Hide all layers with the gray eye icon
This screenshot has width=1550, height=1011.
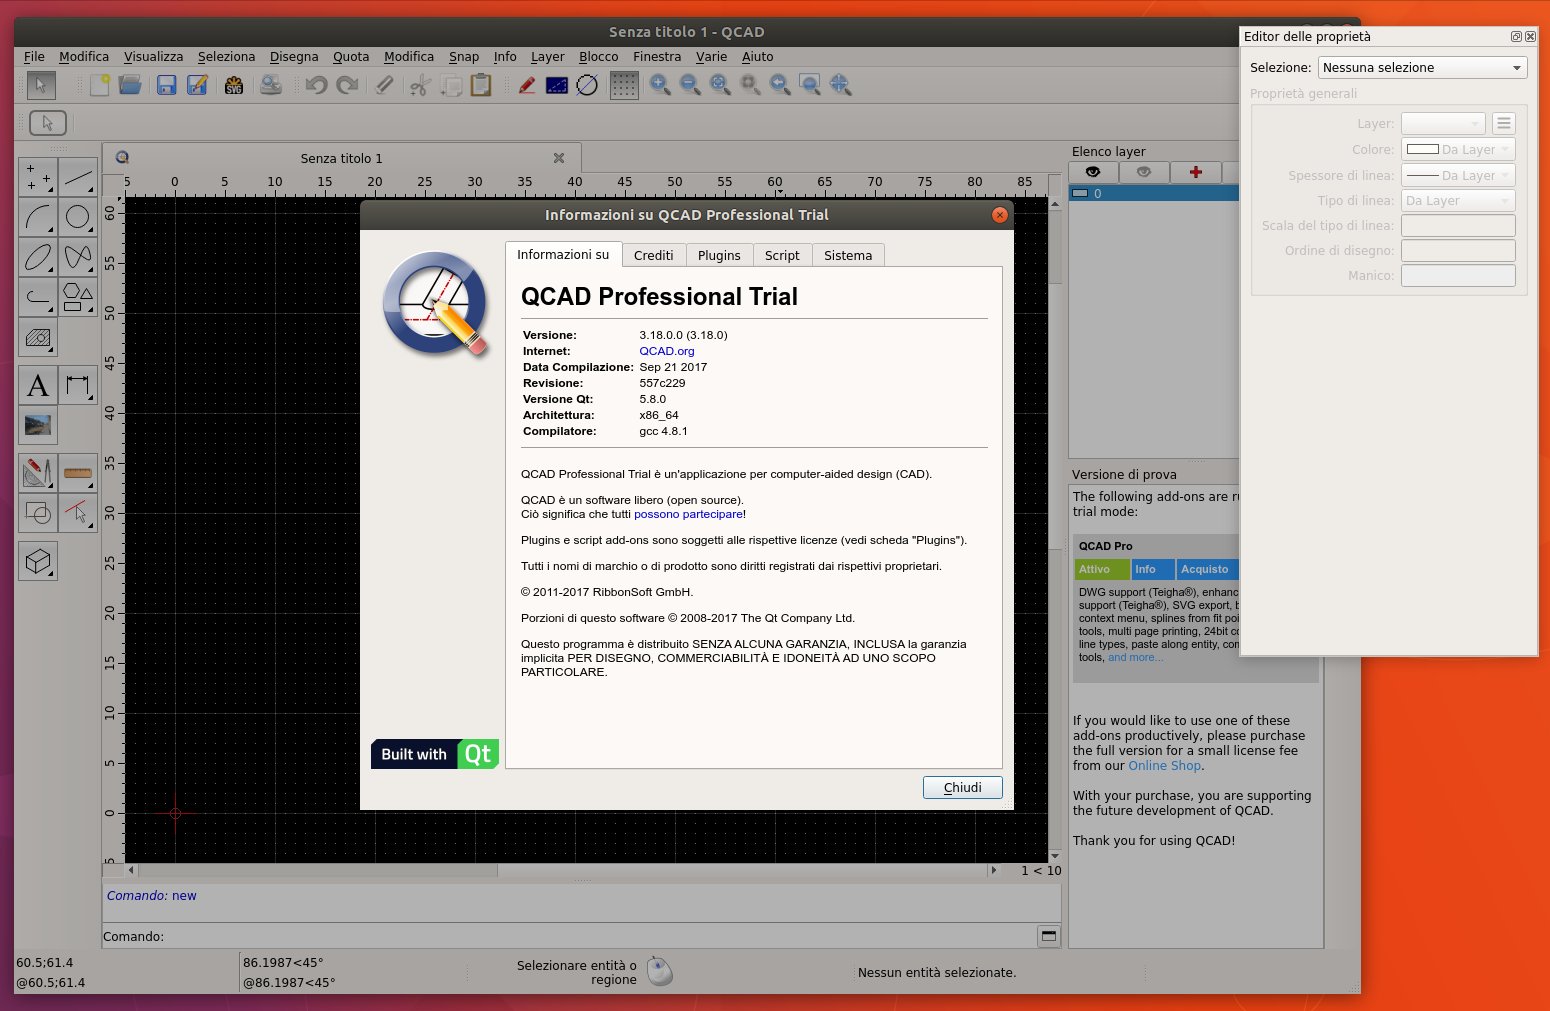tap(1144, 172)
